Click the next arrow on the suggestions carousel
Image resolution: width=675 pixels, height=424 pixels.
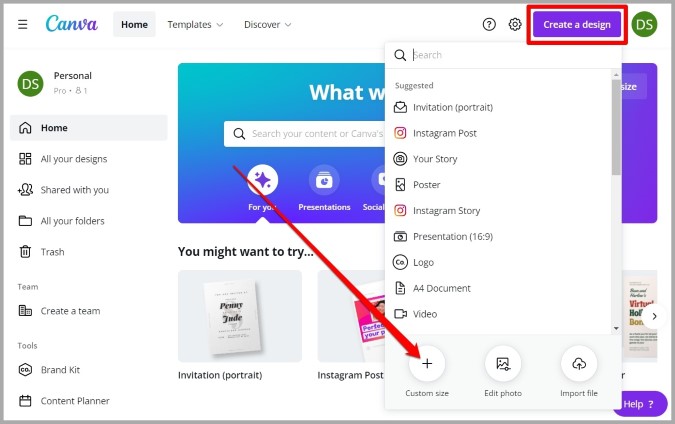[654, 316]
